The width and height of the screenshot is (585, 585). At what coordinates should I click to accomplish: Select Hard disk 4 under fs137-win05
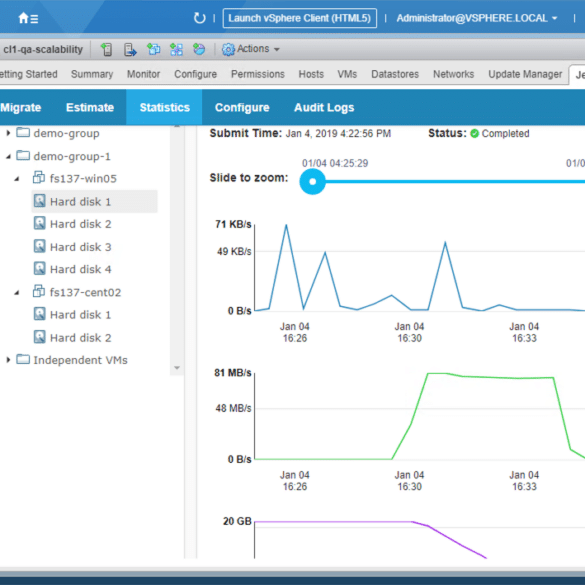coord(81,269)
